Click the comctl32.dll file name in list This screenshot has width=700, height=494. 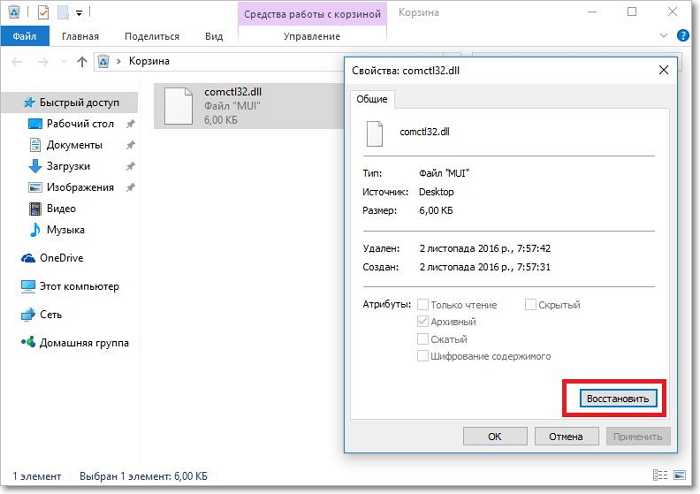tap(233, 92)
